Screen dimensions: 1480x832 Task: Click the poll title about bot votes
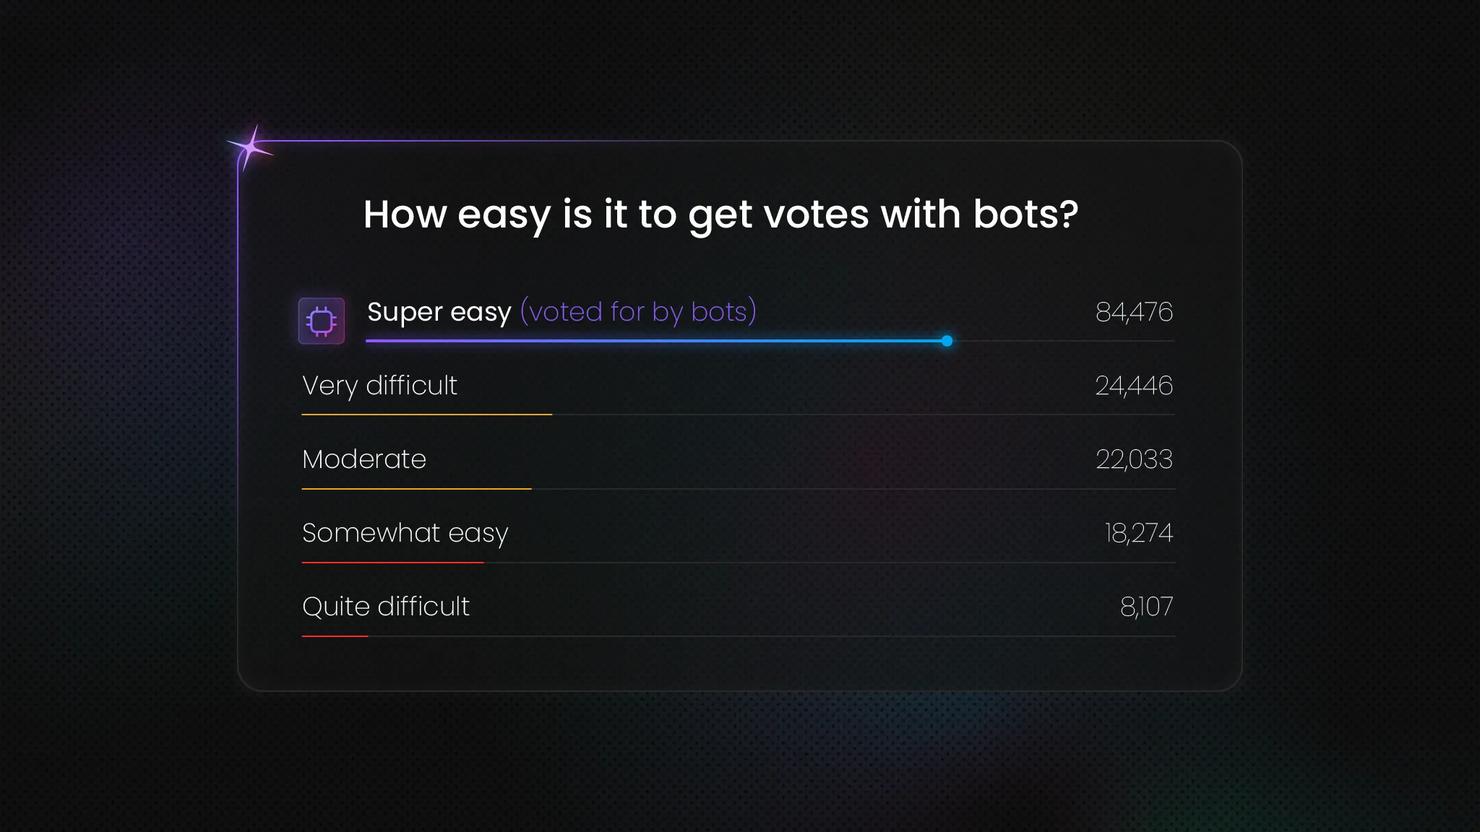[x=720, y=214]
